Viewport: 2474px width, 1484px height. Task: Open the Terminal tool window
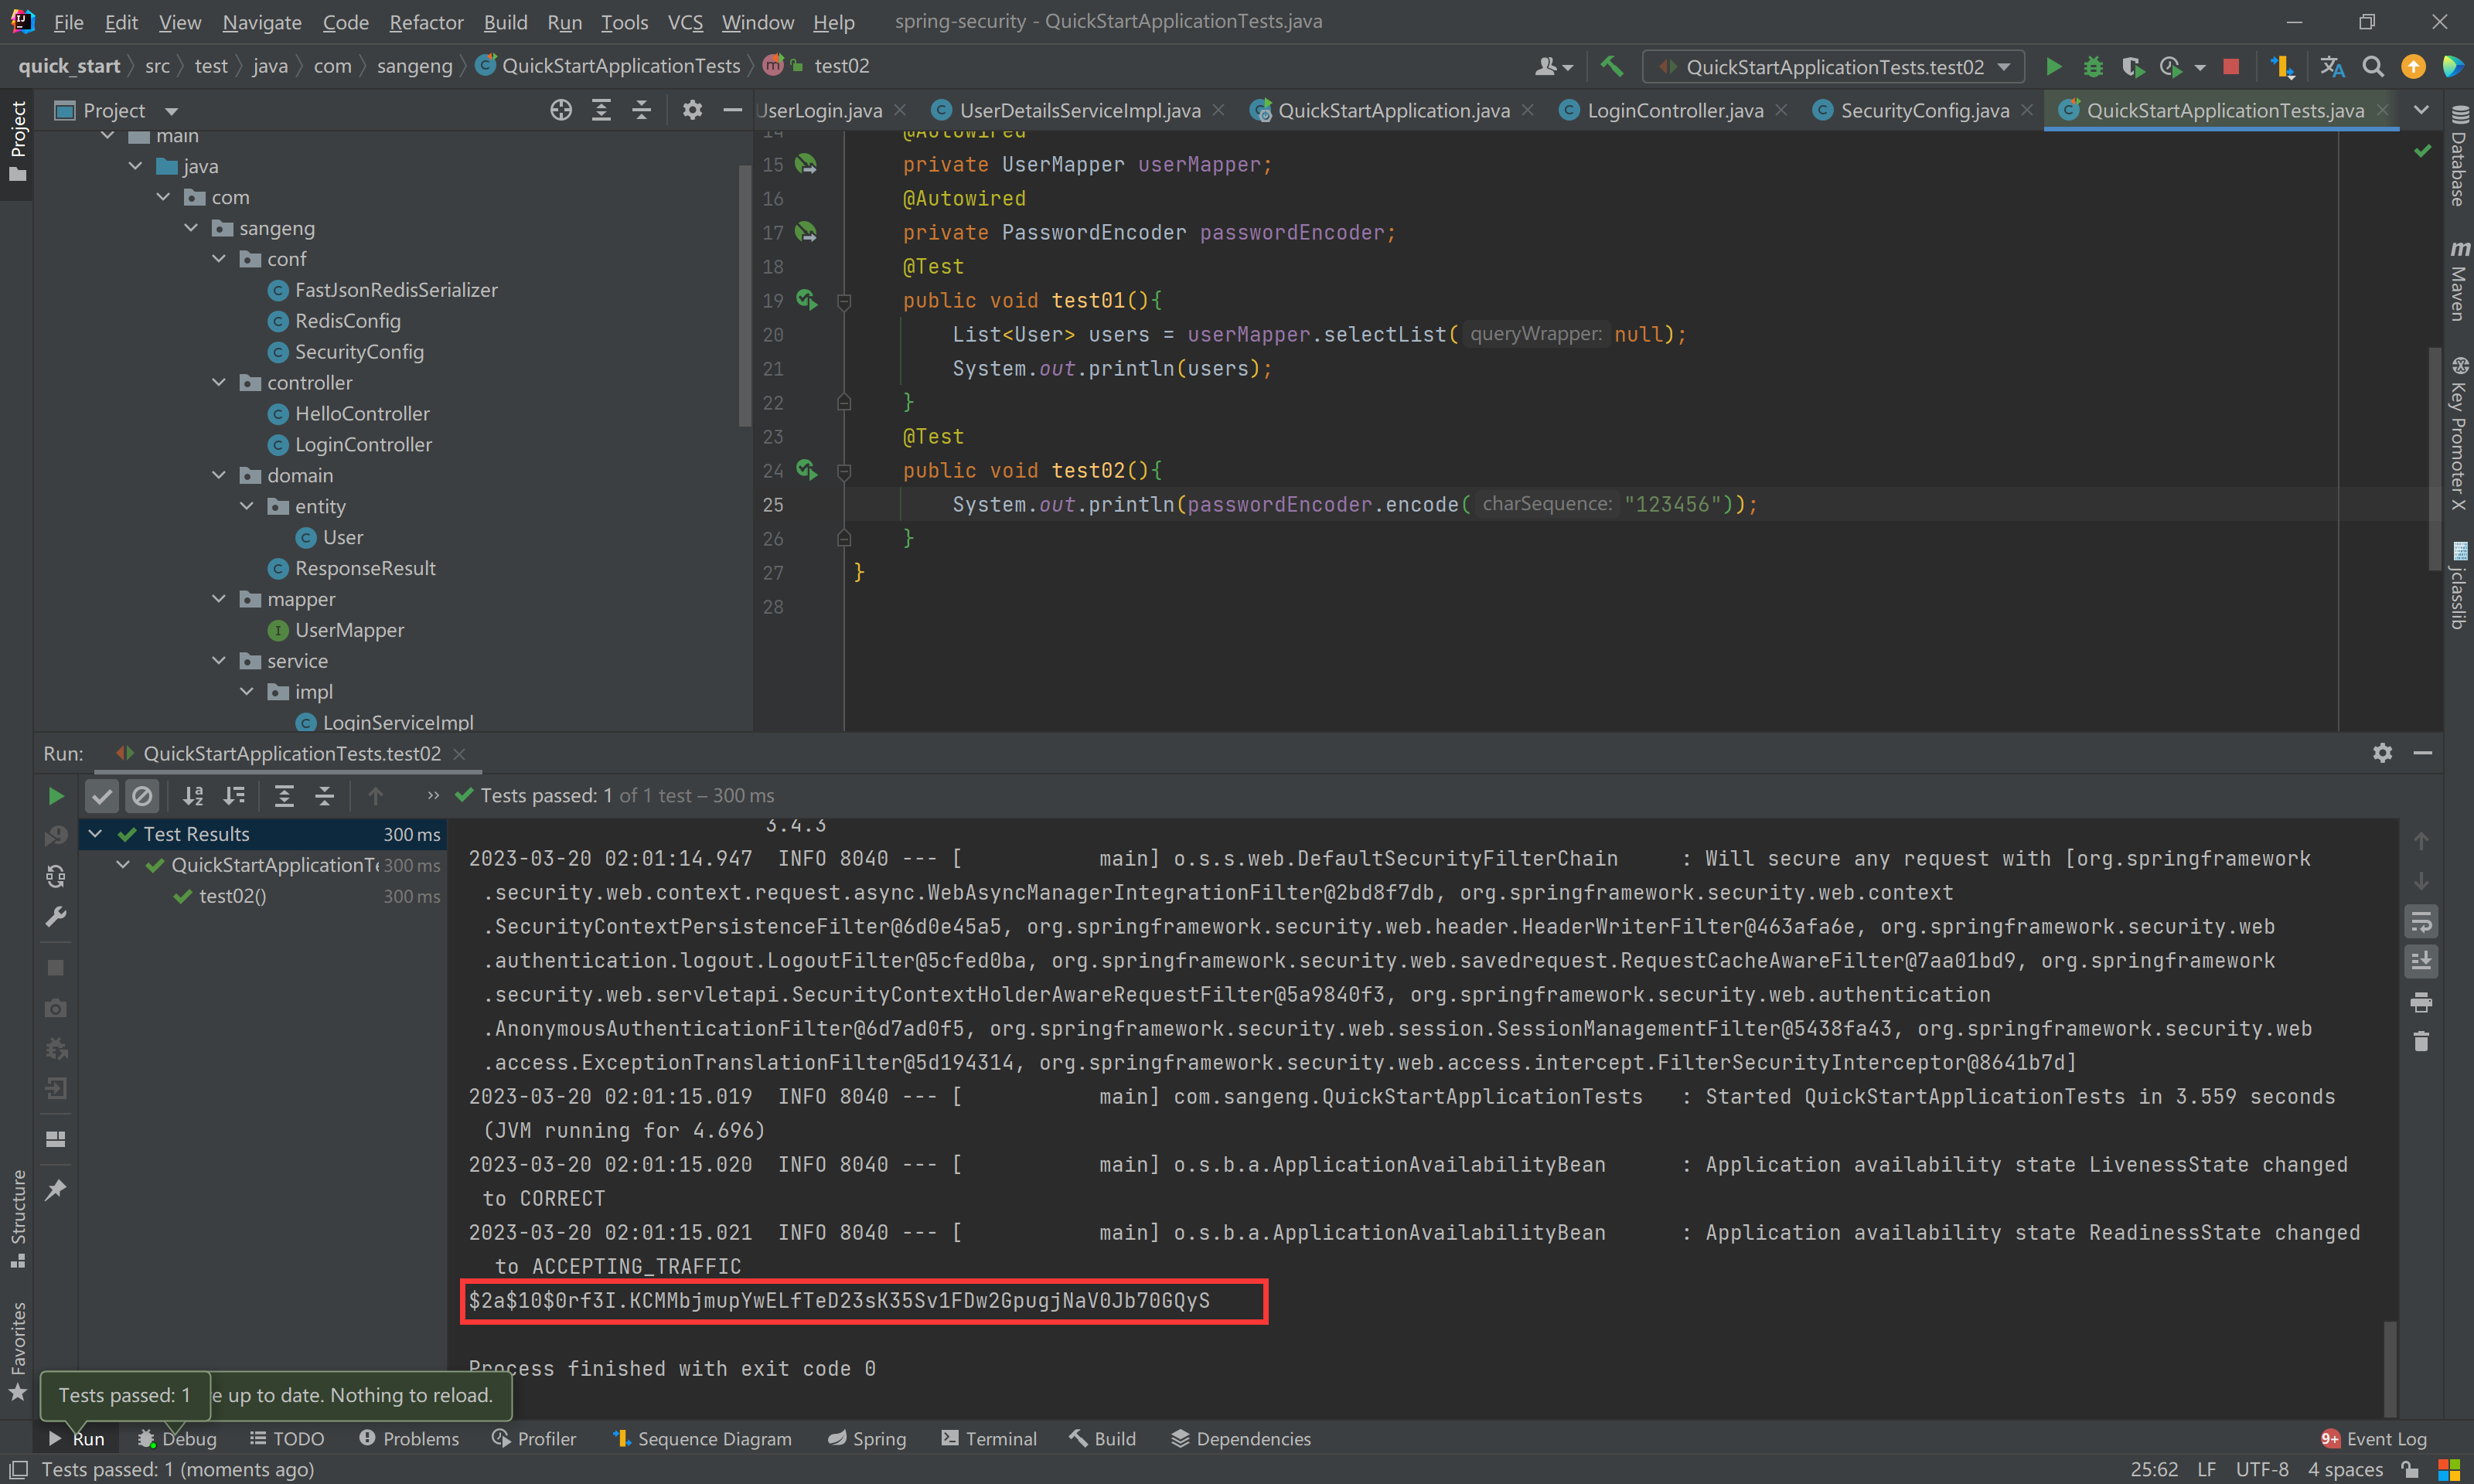coord(989,1438)
